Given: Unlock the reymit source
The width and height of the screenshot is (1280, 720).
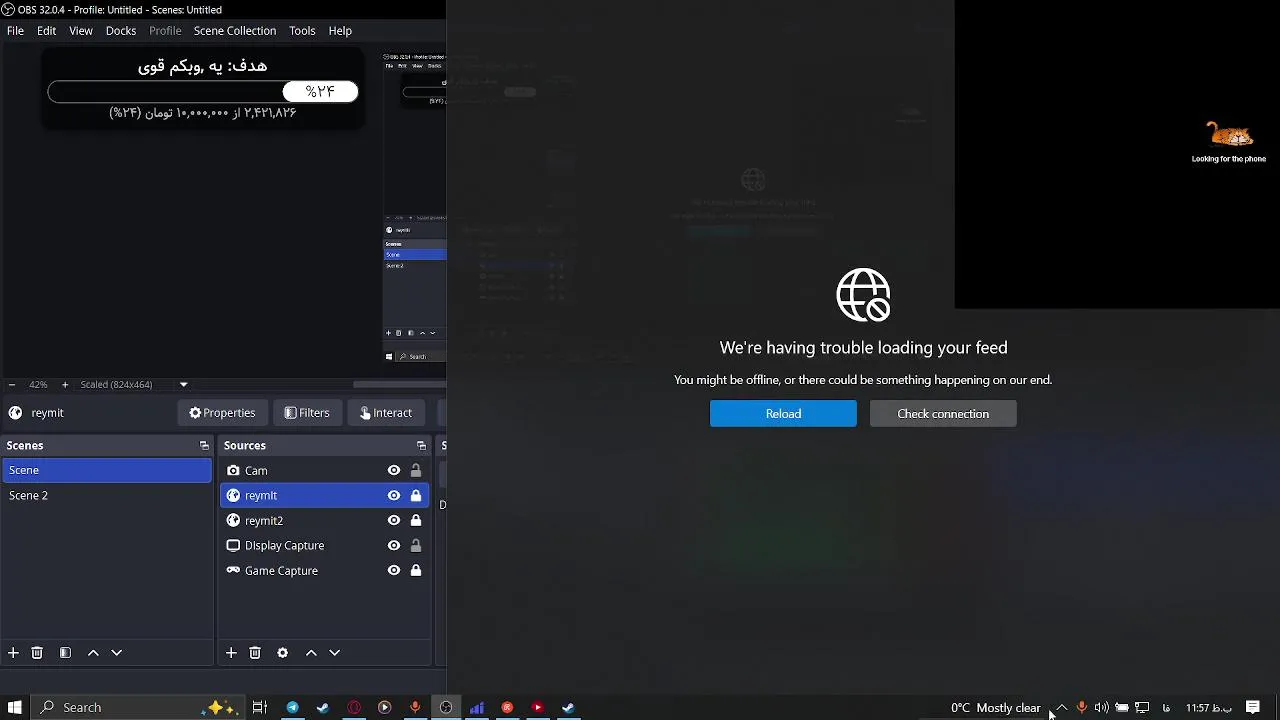Looking at the screenshot, I should tap(416, 496).
